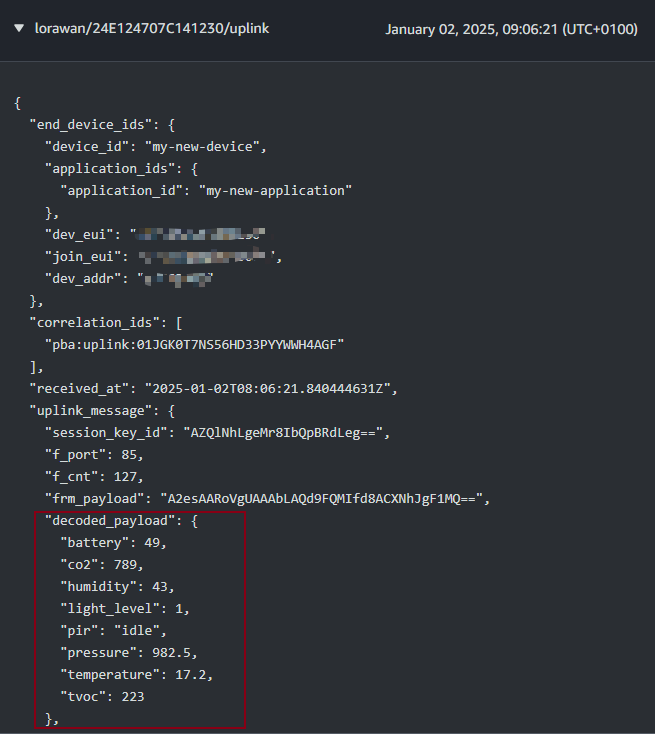Screen dimensions: 655x734
Task: Click the "received_at" timestamp line
Action: (213, 389)
